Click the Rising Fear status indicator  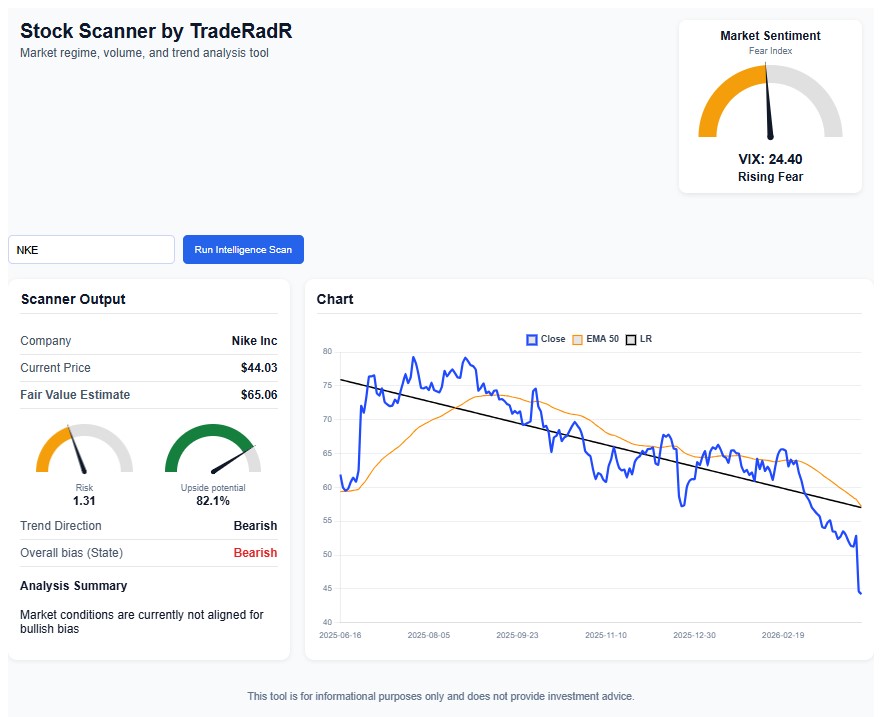click(769, 177)
